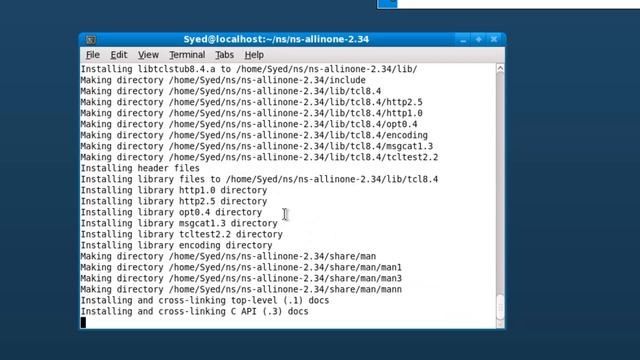Click the line 'Installing libtclstub8.4.a' at top

pyautogui.click(x=249, y=69)
